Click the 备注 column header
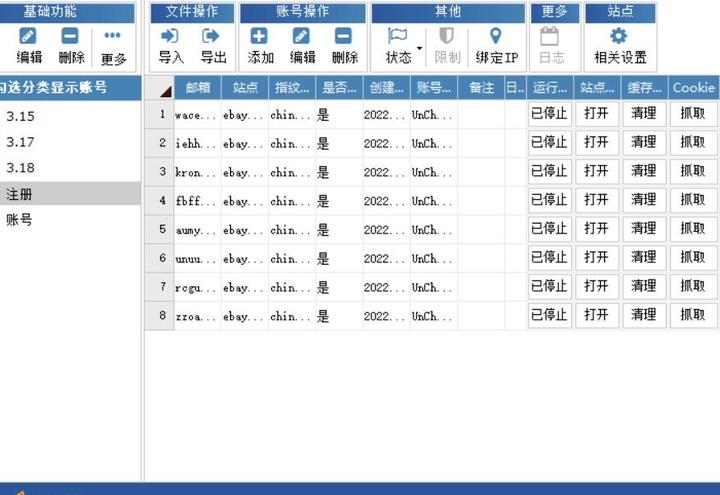The width and height of the screenshot is (720, 495). pos(481,88)
